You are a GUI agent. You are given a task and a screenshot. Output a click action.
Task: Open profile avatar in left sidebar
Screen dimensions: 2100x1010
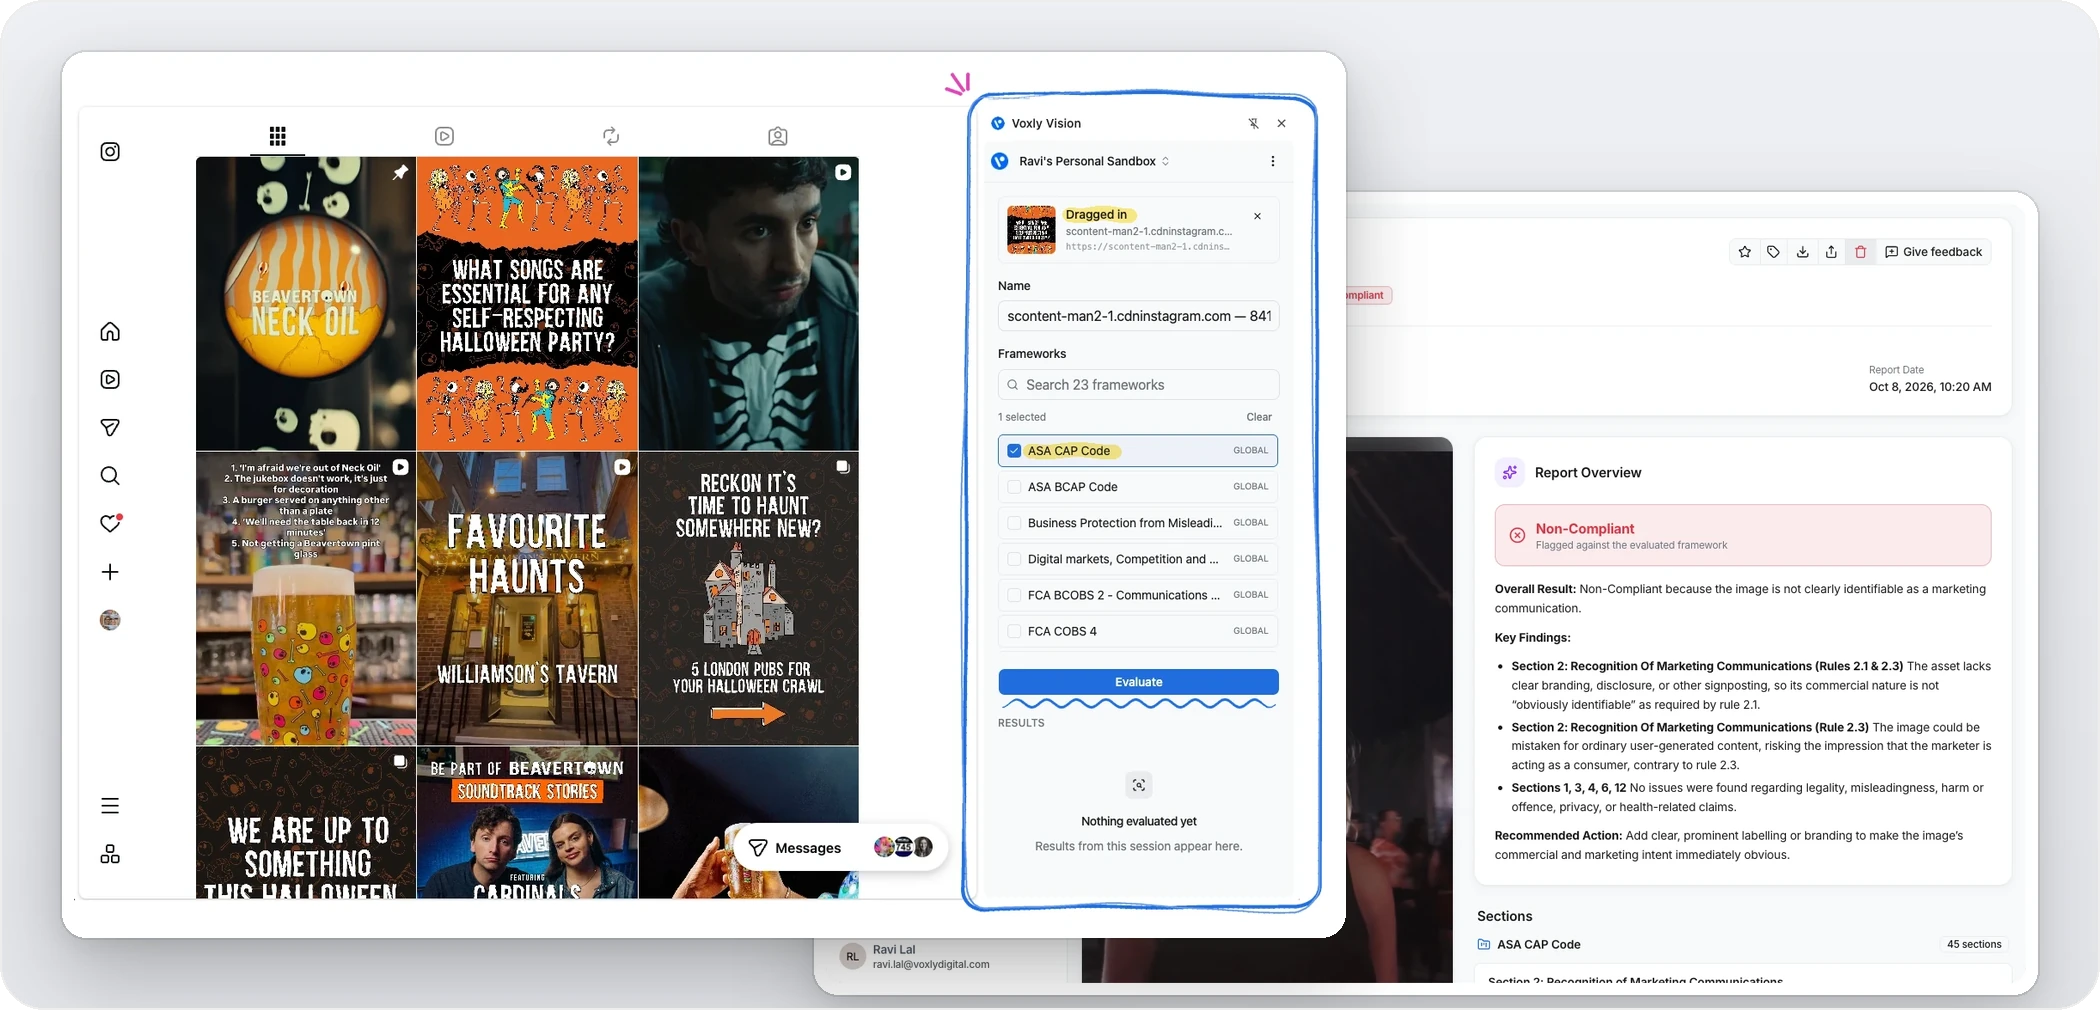[110, 620]
